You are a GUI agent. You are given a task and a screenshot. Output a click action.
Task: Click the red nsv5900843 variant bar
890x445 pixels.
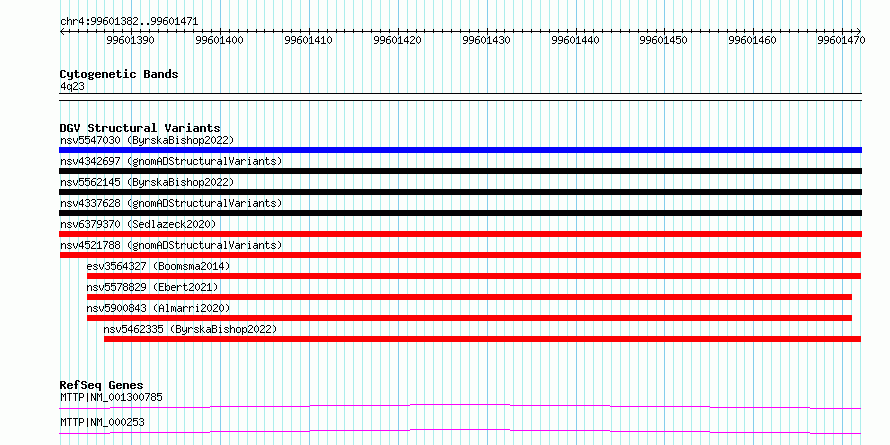click(469, 318)
